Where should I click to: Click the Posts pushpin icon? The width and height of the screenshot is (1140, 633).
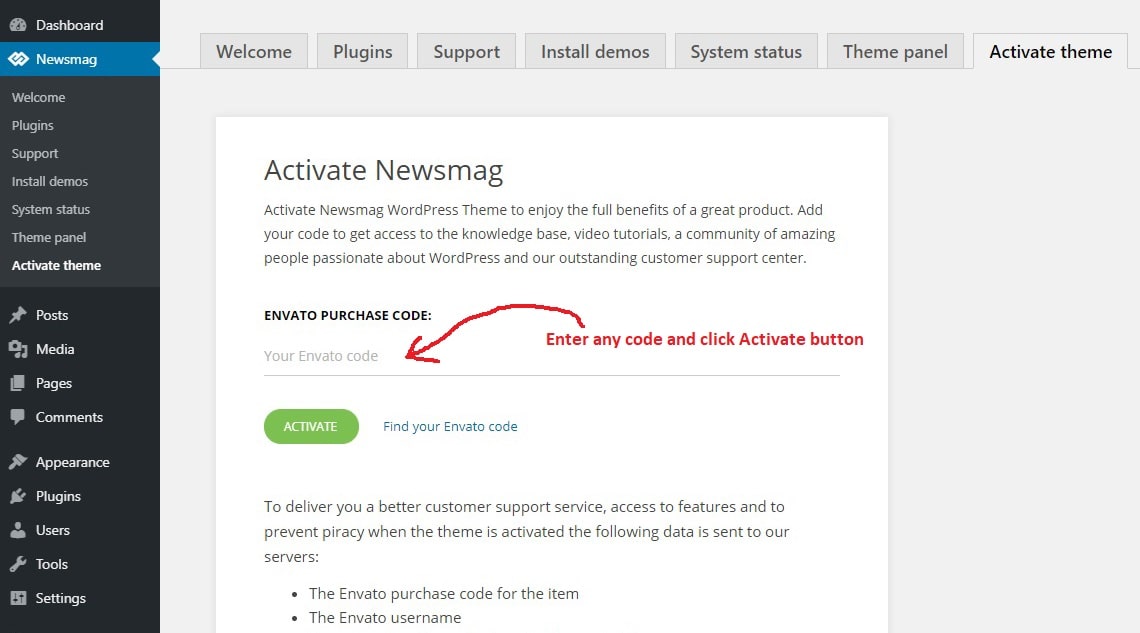(x=18, y=315)
